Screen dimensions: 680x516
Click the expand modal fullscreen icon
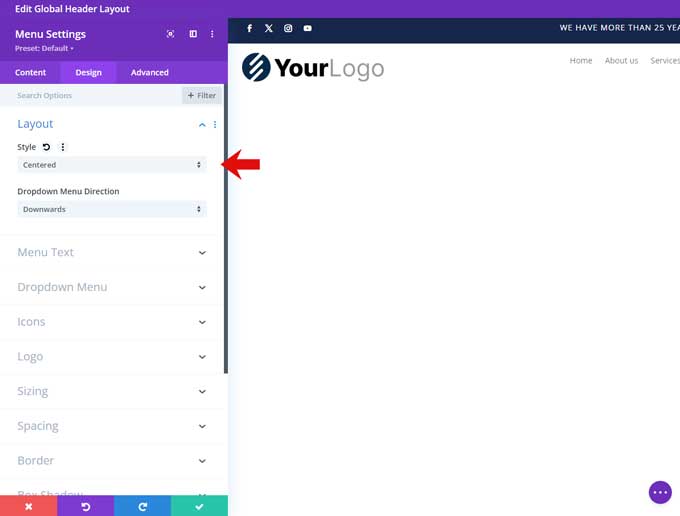coord(170,34)
